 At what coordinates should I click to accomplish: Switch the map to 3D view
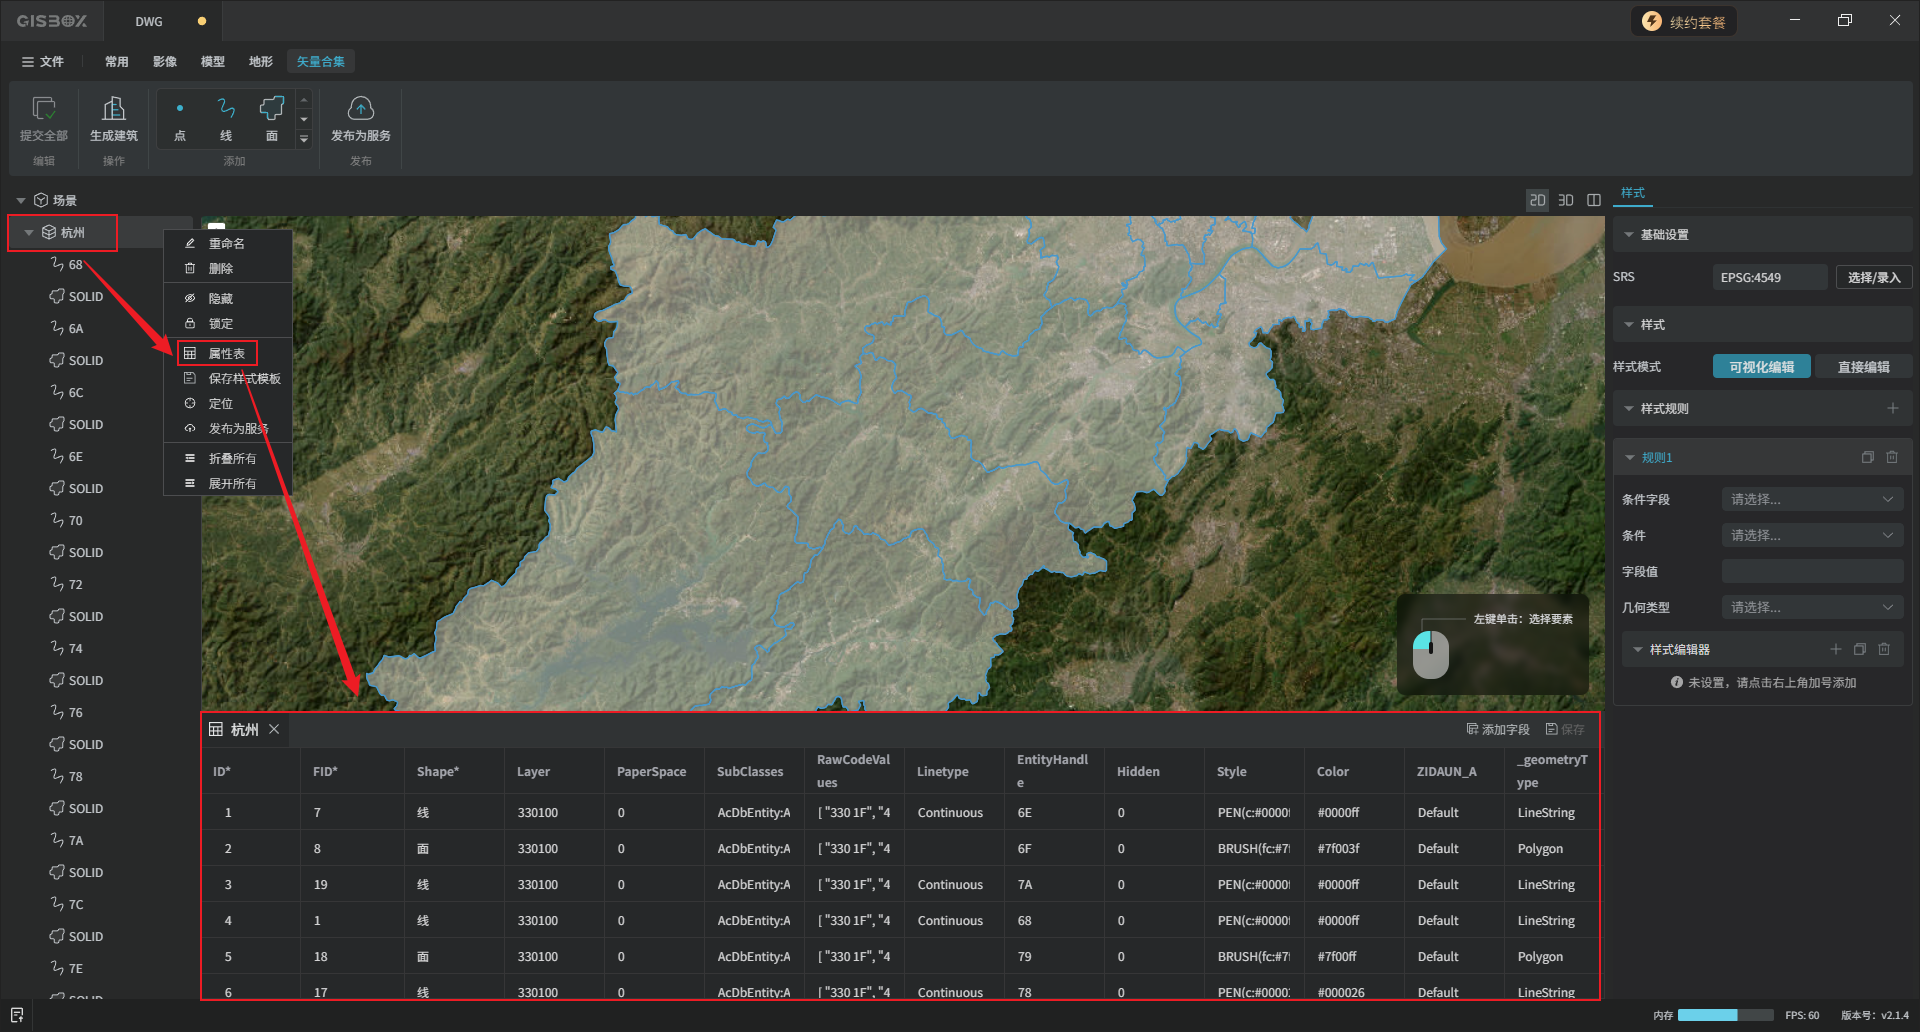coord(1566,200)
